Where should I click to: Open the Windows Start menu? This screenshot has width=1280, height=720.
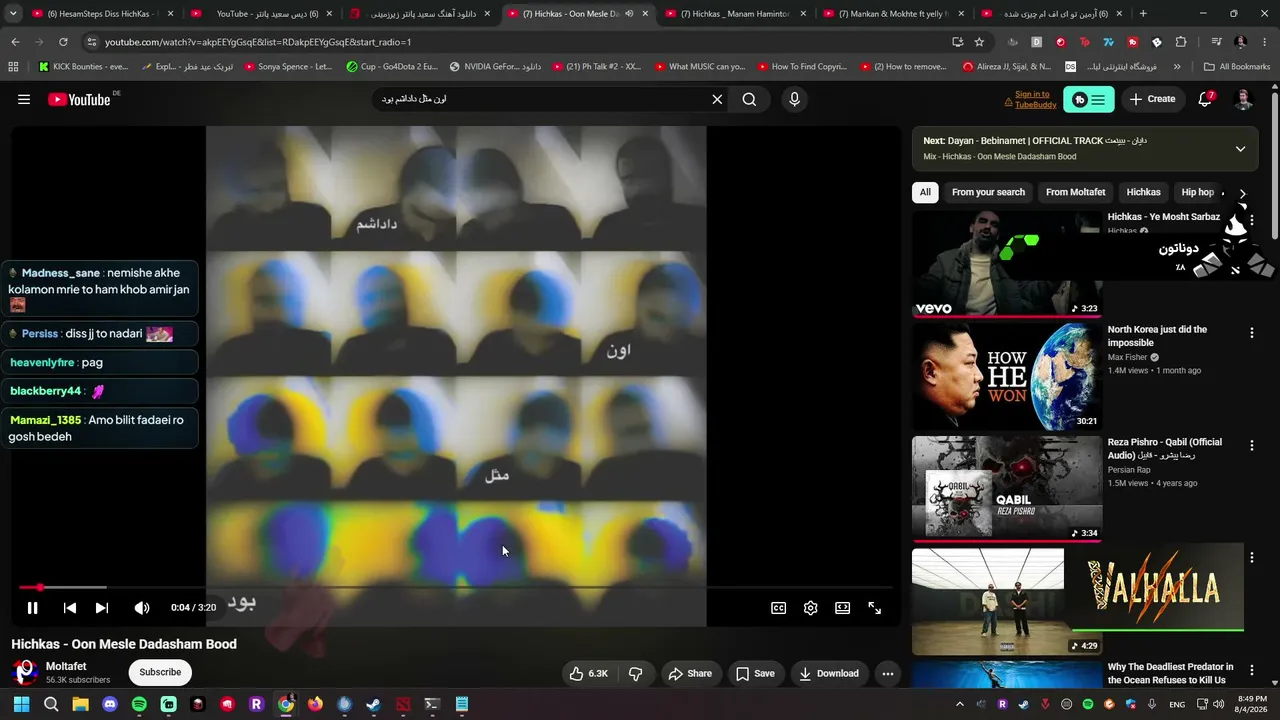(21, 704)
